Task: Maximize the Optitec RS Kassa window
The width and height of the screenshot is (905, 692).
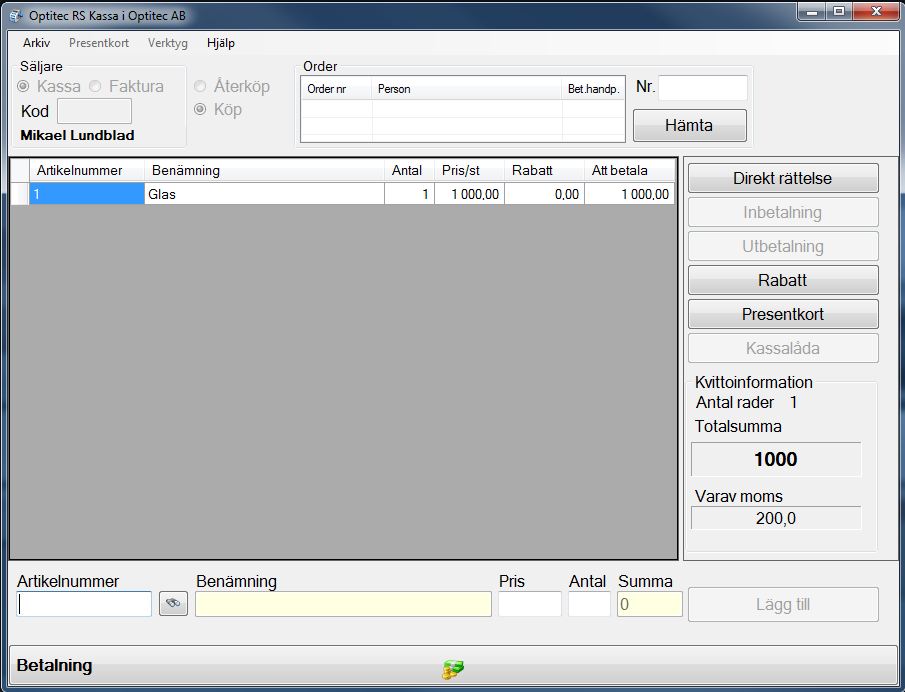Action: (839, 12)
